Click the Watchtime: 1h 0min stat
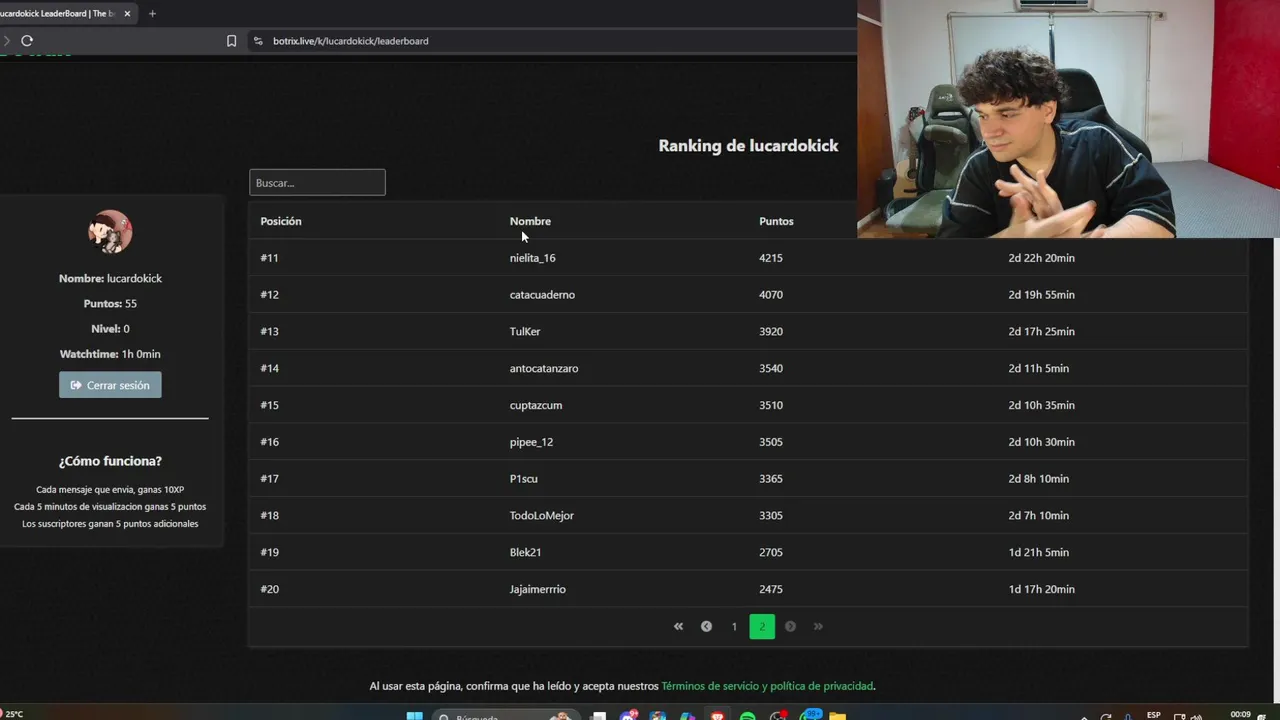This screenshot has height=720, width=1280. click(x=110, y=354)
